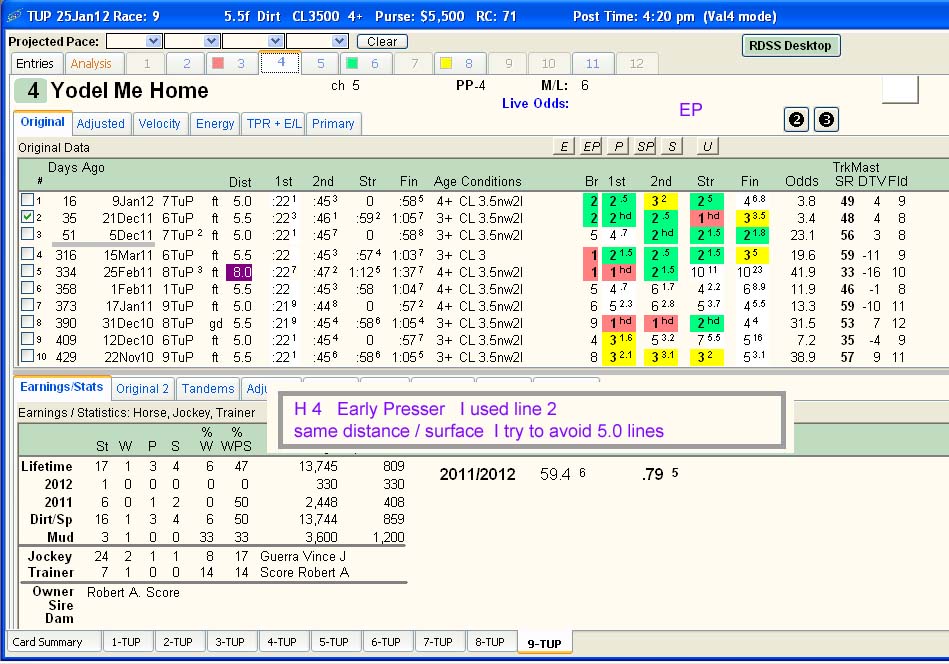Viewport: 949px width, 664px height.
Task: Click the trainer name Score Robert A
Action: pos(304,573)
